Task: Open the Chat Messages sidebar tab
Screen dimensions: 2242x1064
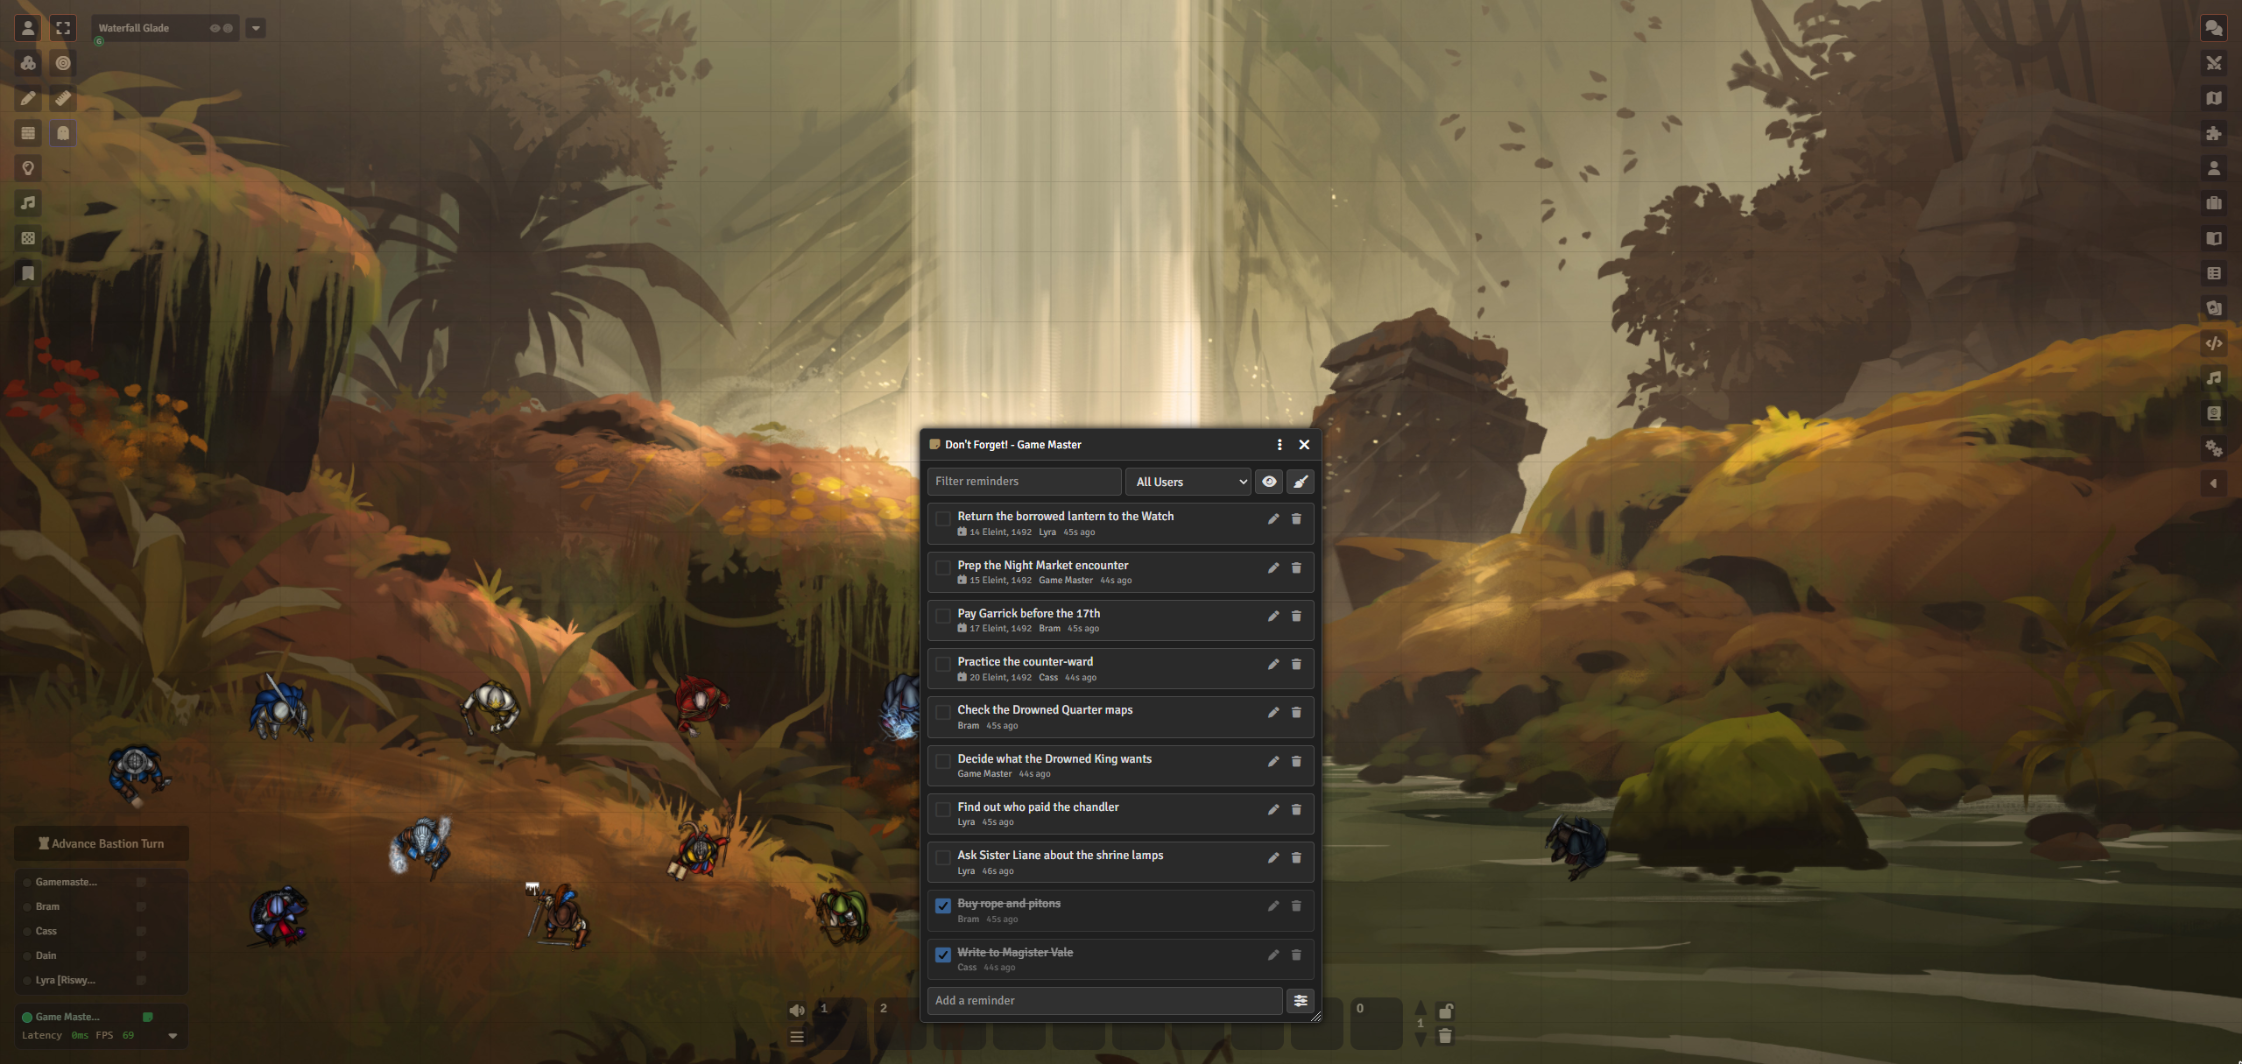Action: [2213, 28]
